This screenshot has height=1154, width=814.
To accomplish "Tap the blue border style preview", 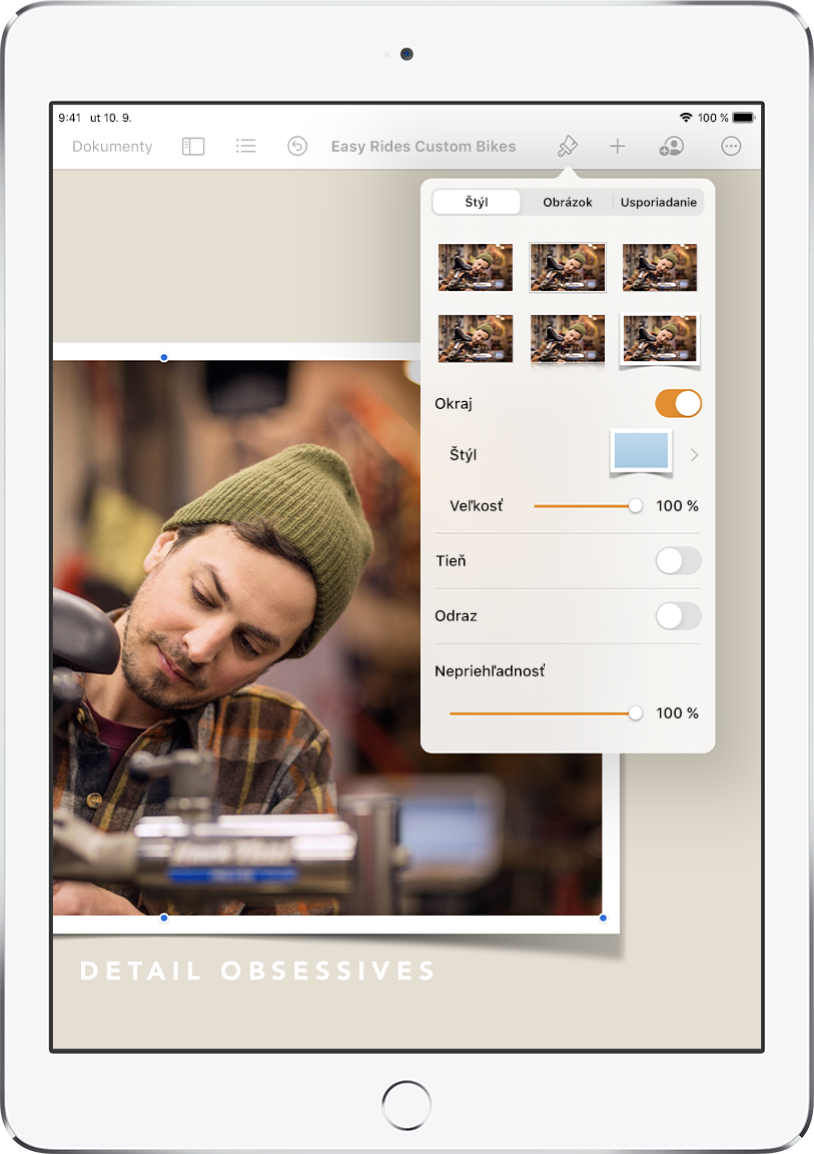I will click(x=641, y=453).
